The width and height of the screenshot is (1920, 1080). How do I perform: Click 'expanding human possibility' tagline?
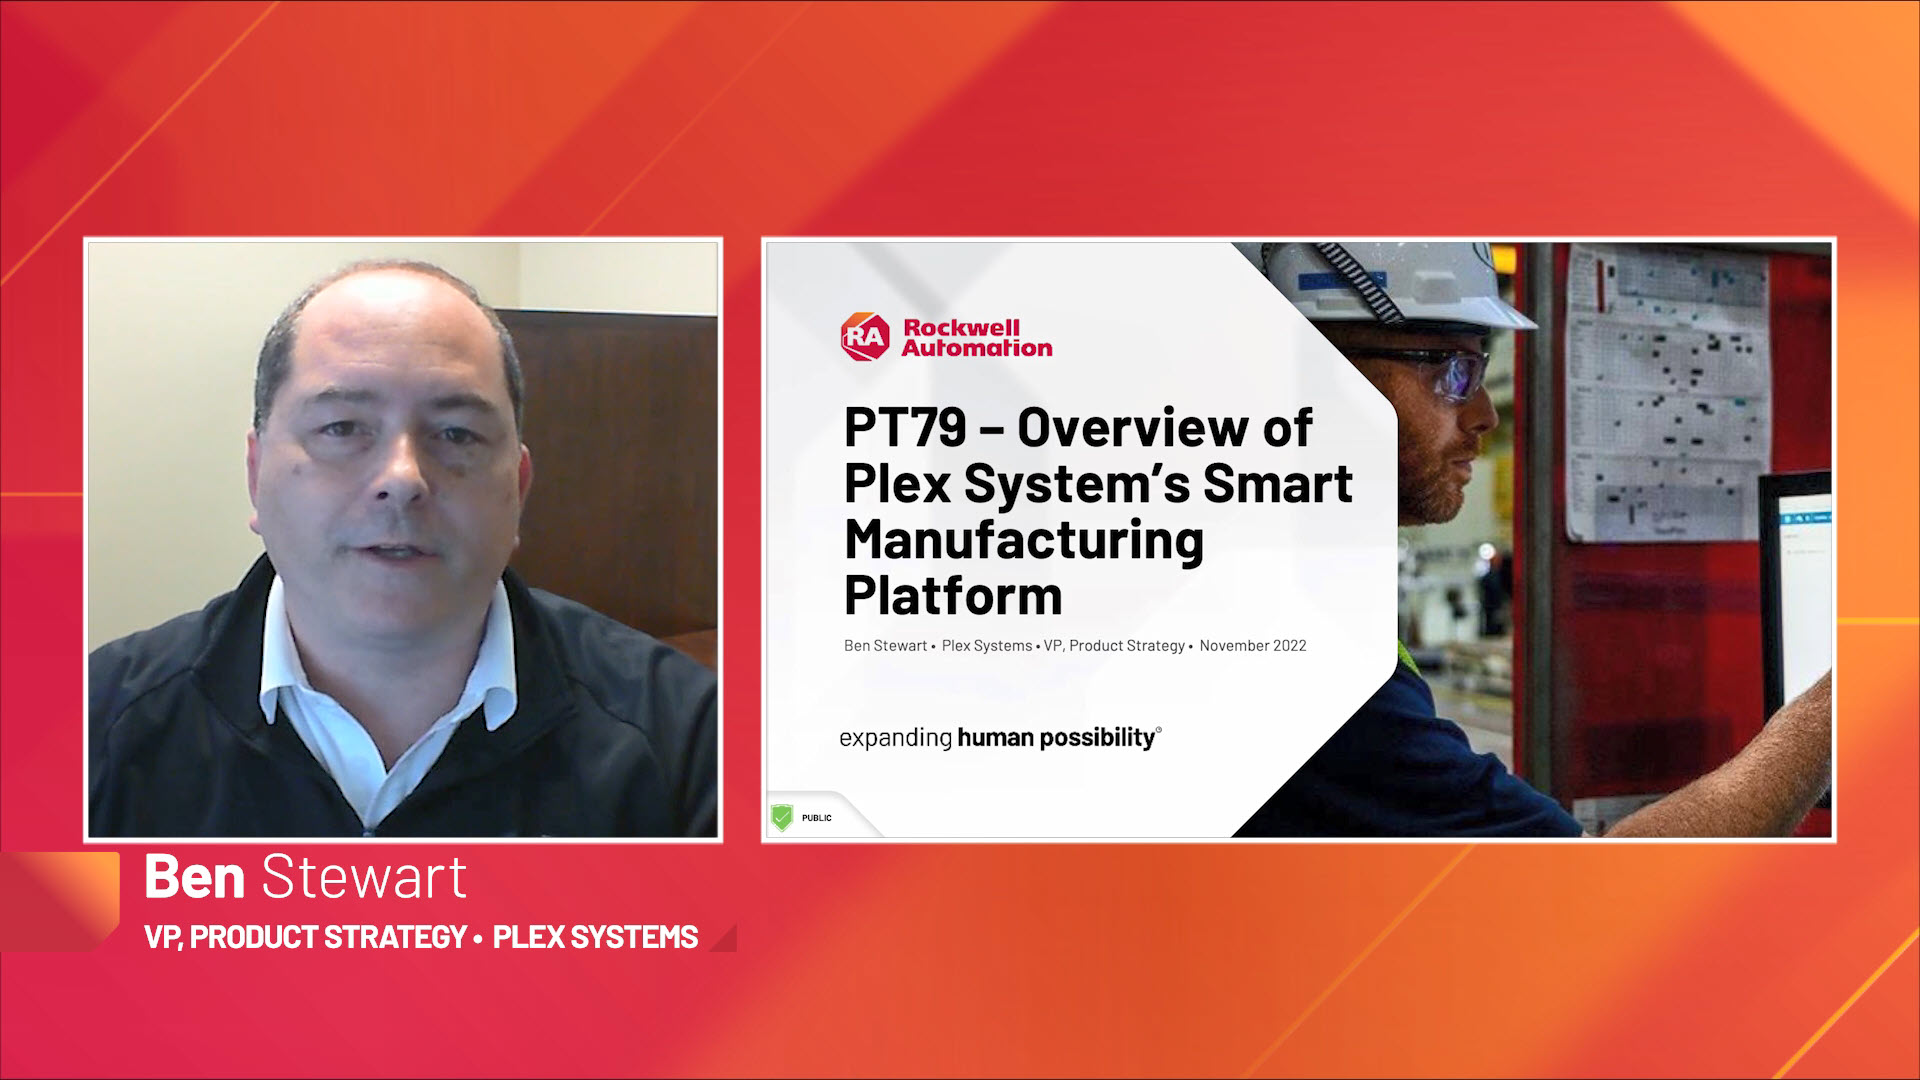point(1000,738)
